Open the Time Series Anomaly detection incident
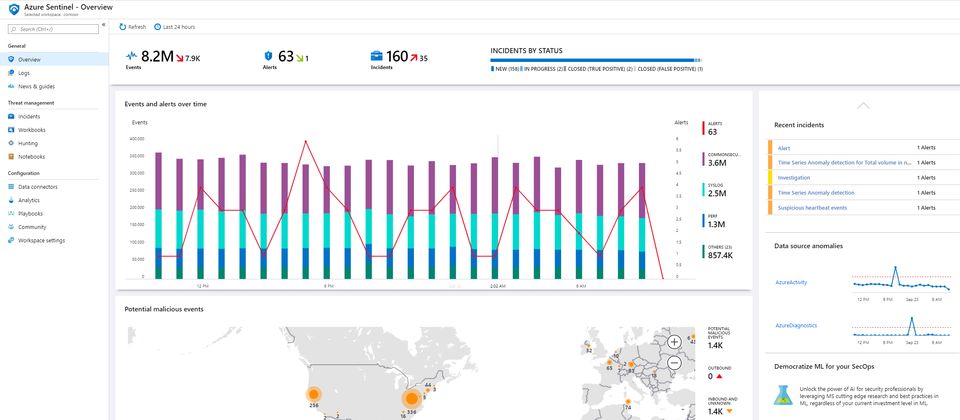Image resolution: width=960 pixels, height=420 pixels. click(816, 193)
